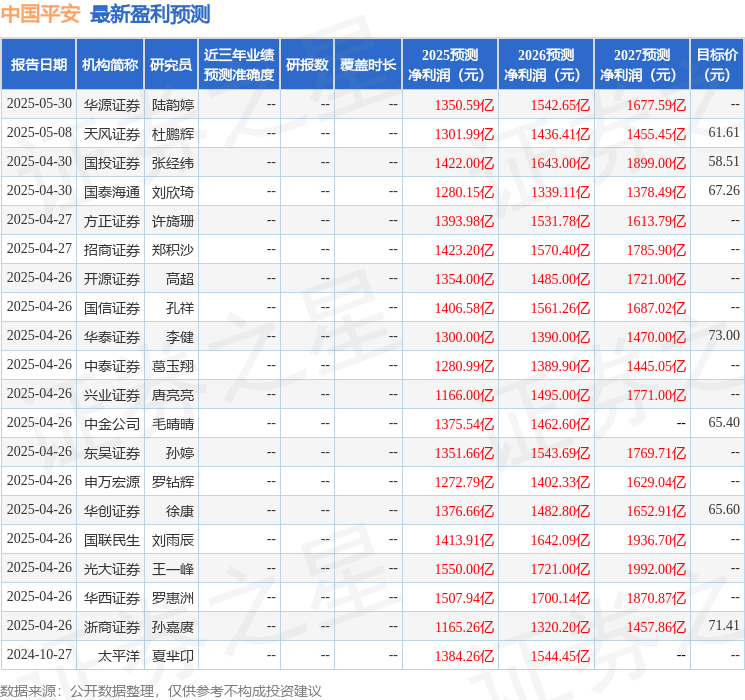Select the 华泰证券 institution cell
The image size is (745, 700).
112,337
